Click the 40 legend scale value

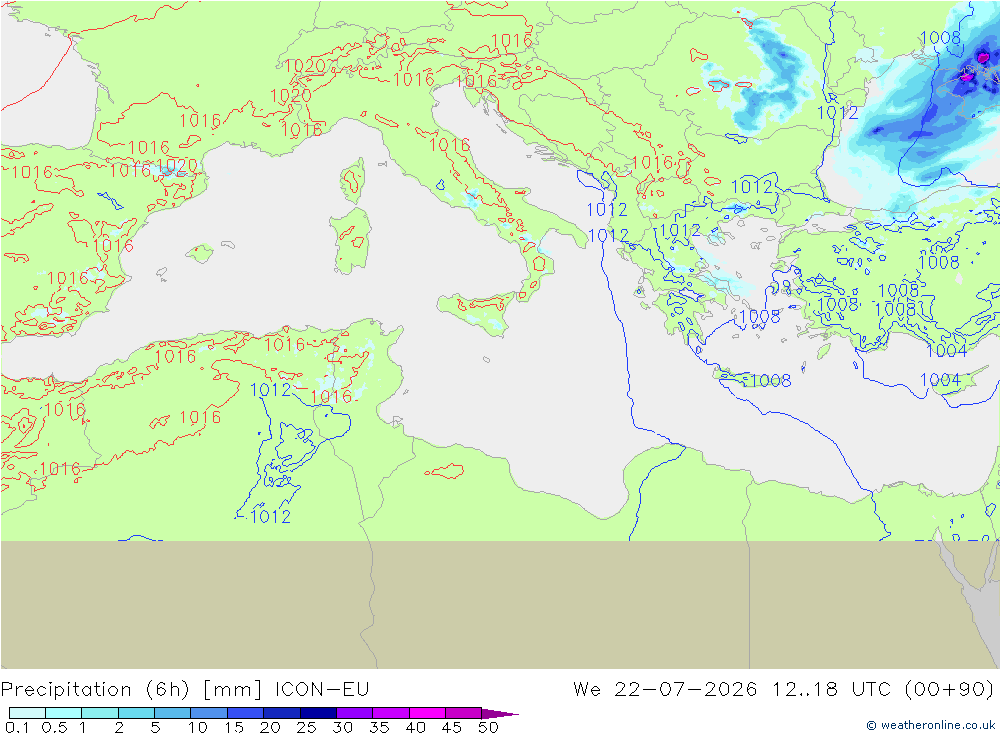click(x=415, y=727)
